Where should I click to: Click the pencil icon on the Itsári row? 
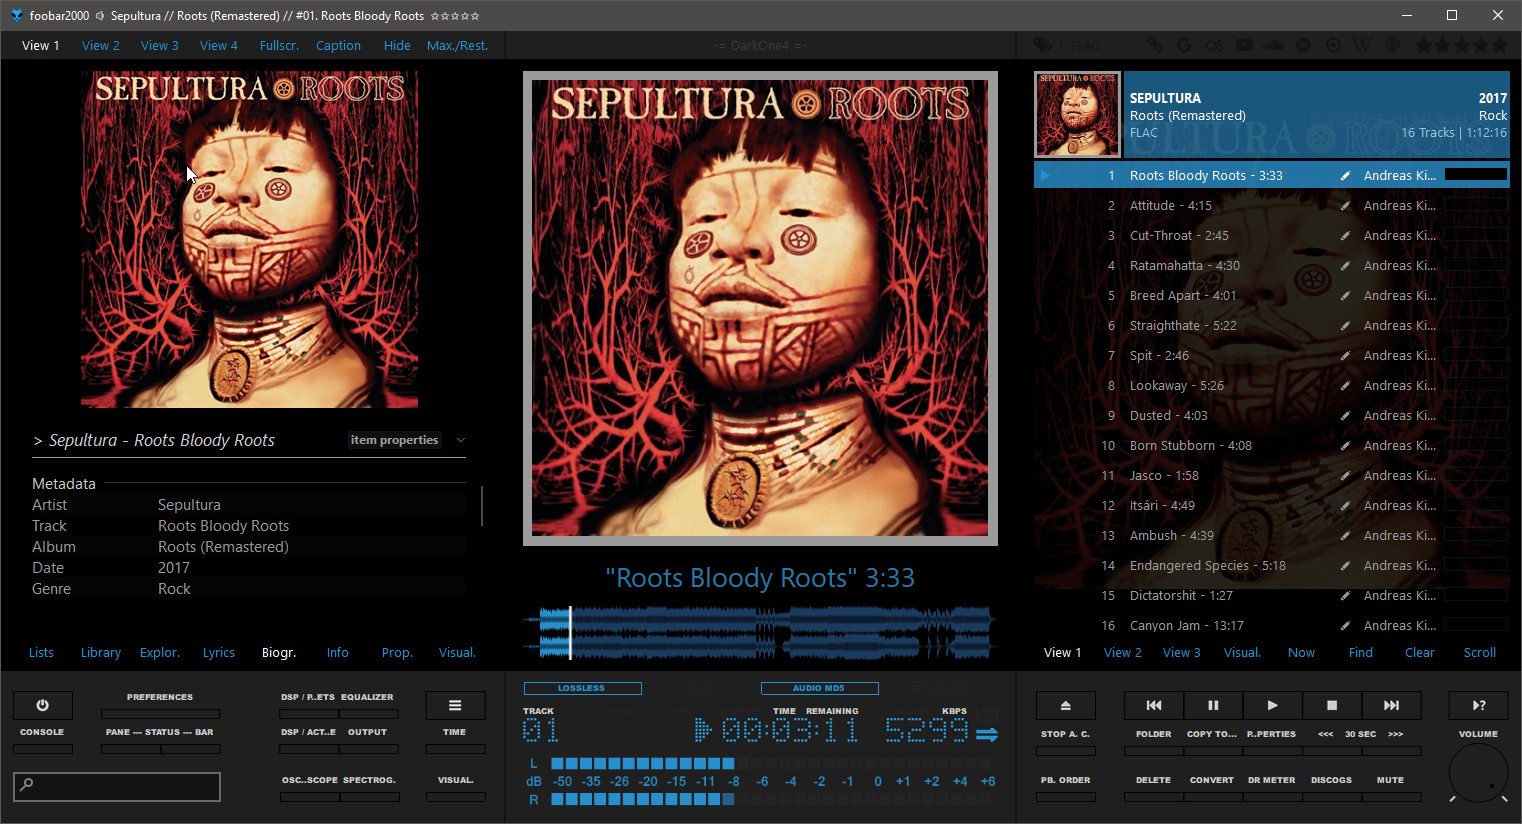click(x=1345, y=506)
